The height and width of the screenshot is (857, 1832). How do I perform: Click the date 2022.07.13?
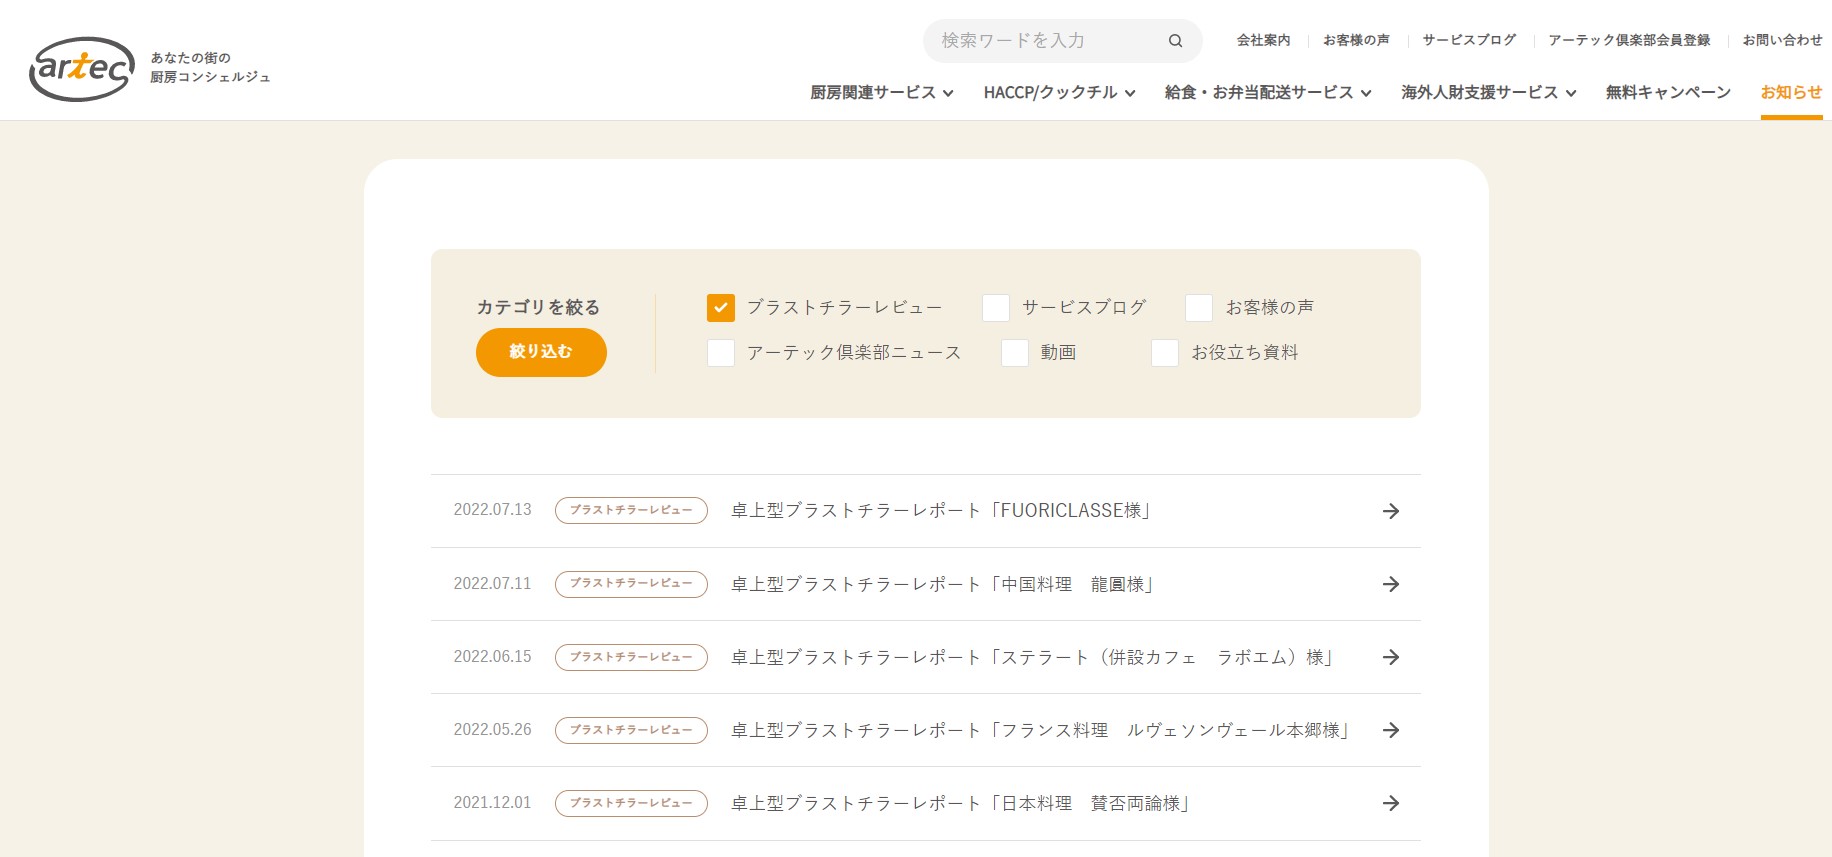[x=492, y=510]
